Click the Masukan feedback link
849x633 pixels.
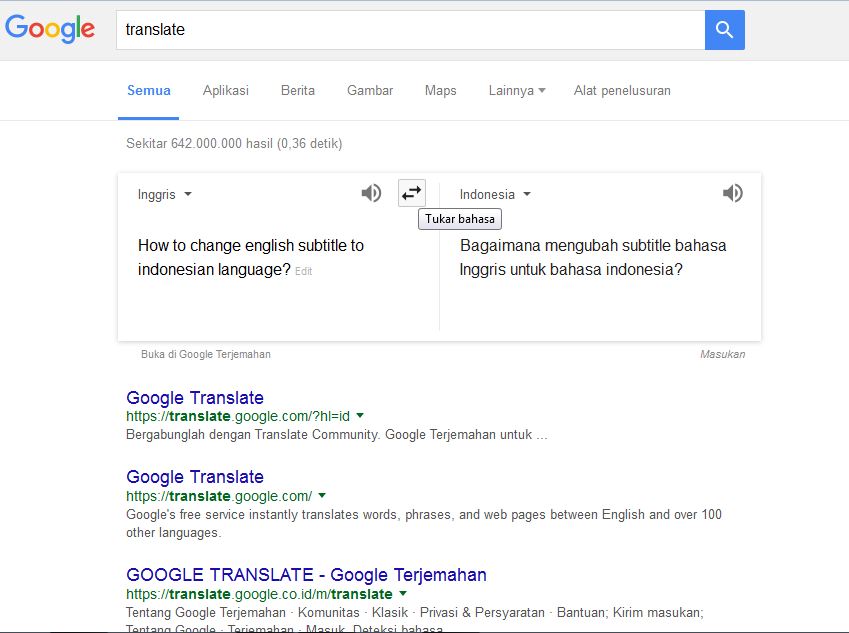pyautogui.click(x=722, y=354)
